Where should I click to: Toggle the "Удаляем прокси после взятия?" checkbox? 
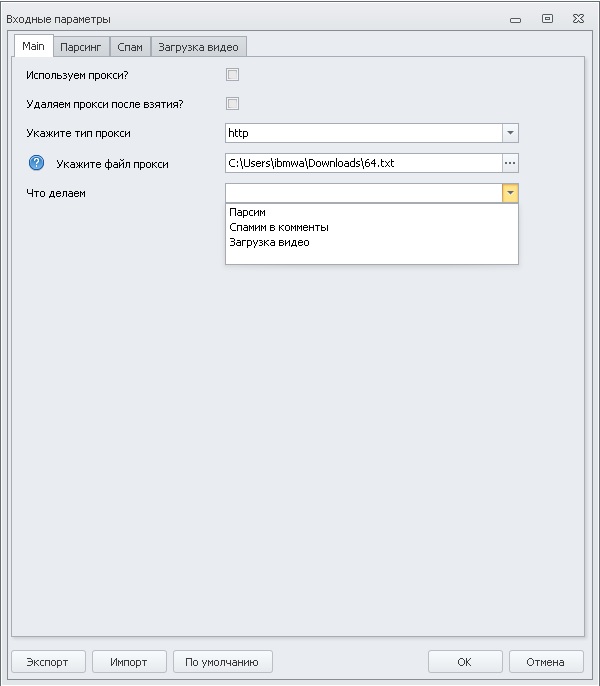233,103
